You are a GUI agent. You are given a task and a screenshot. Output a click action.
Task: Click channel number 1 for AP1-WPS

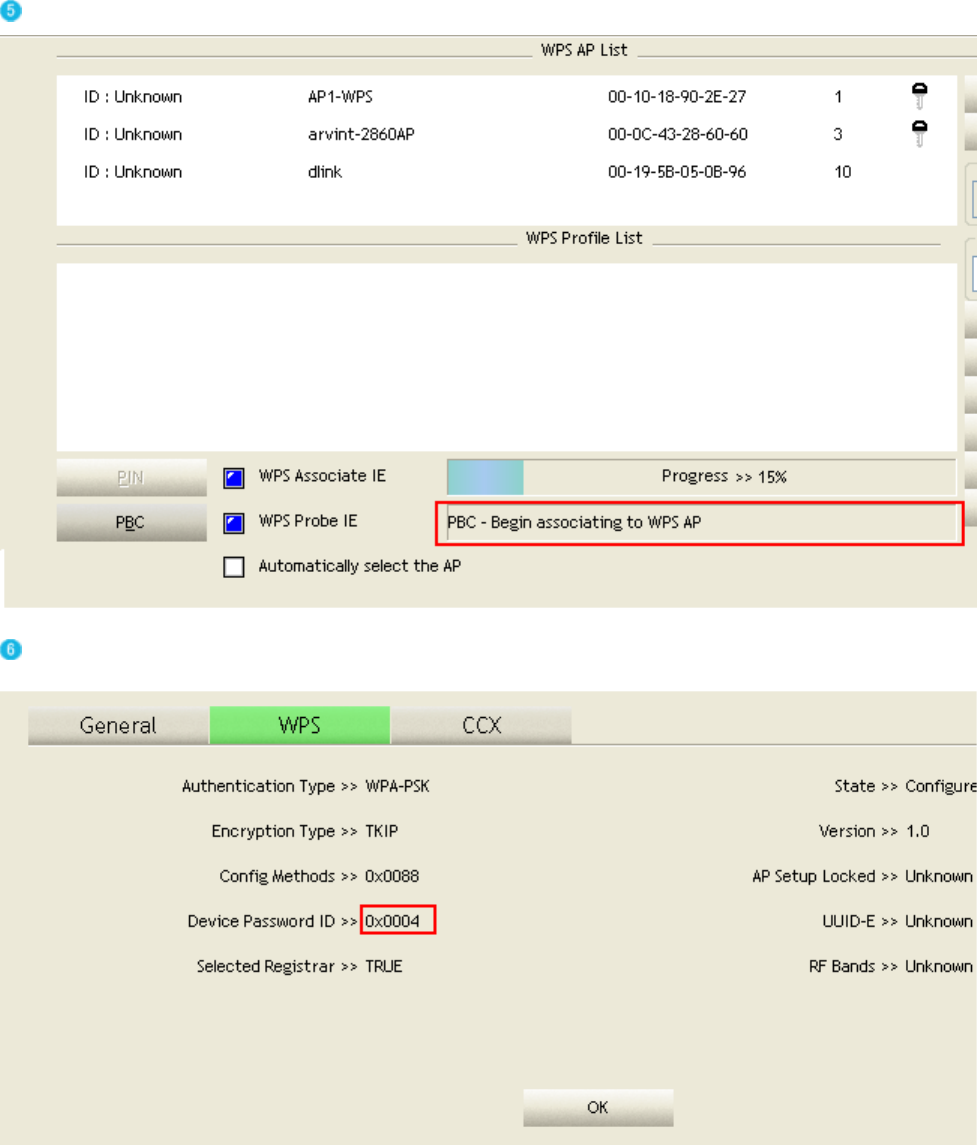click(838, 96)
